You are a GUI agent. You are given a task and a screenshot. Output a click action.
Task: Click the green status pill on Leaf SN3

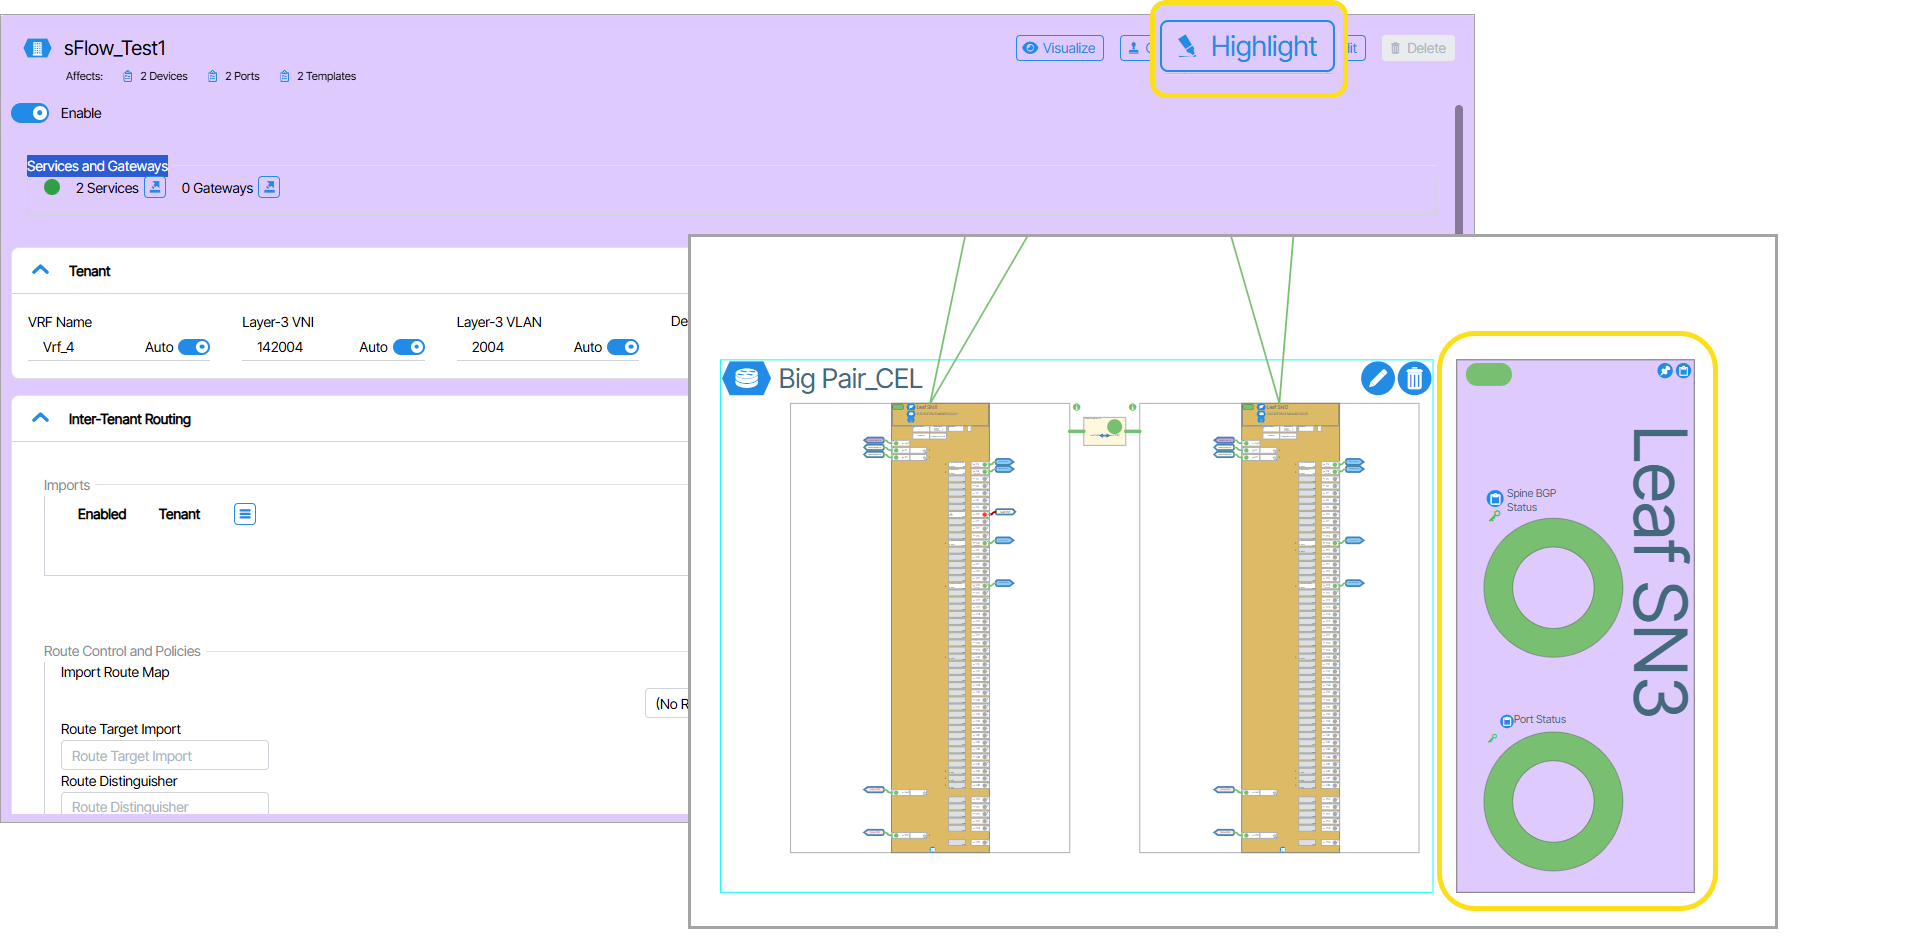[1488, 375]
